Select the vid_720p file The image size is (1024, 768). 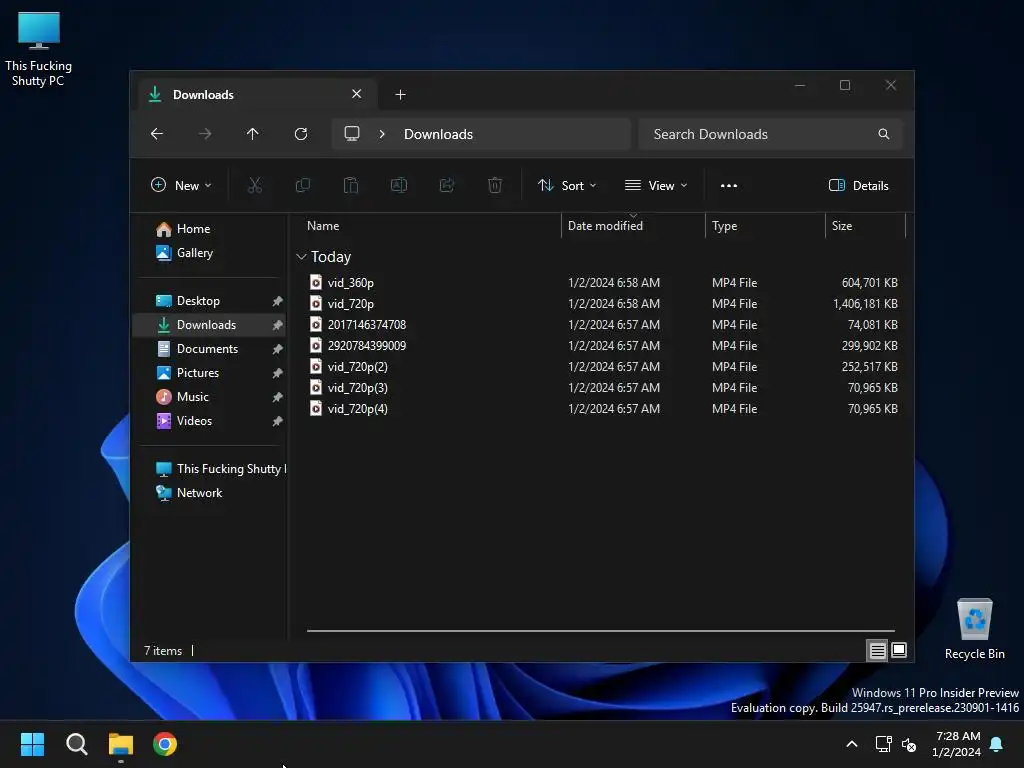coord(601,304)
